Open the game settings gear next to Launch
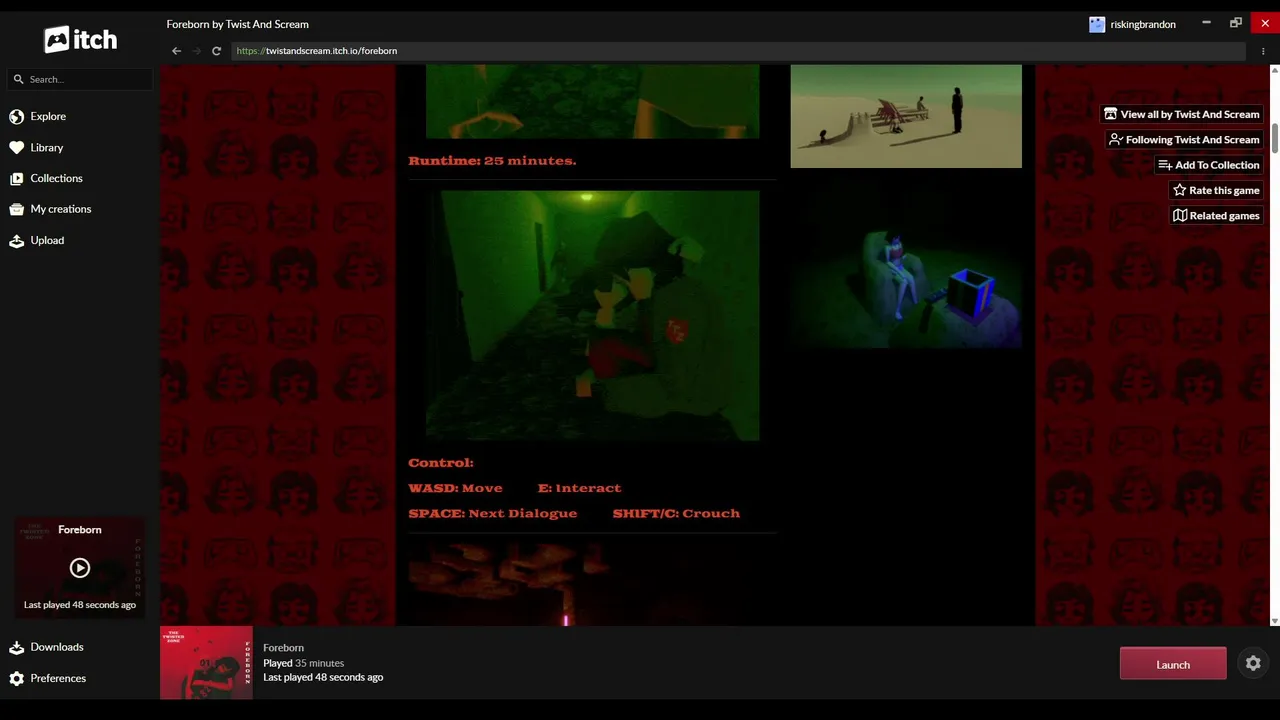1280x720 pixels. (x=1253, y=663)
